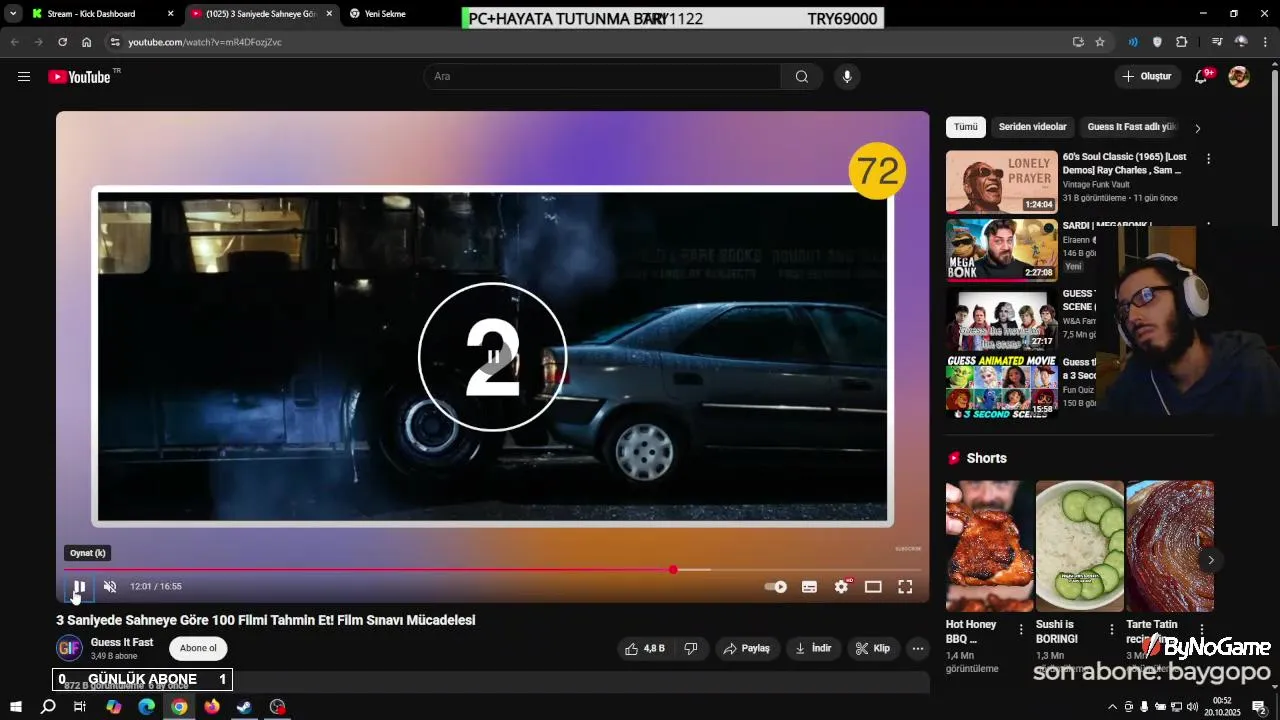
Task: Launch Firefox from taskbar
Action: pyautogui.click(x=211, y=707)
